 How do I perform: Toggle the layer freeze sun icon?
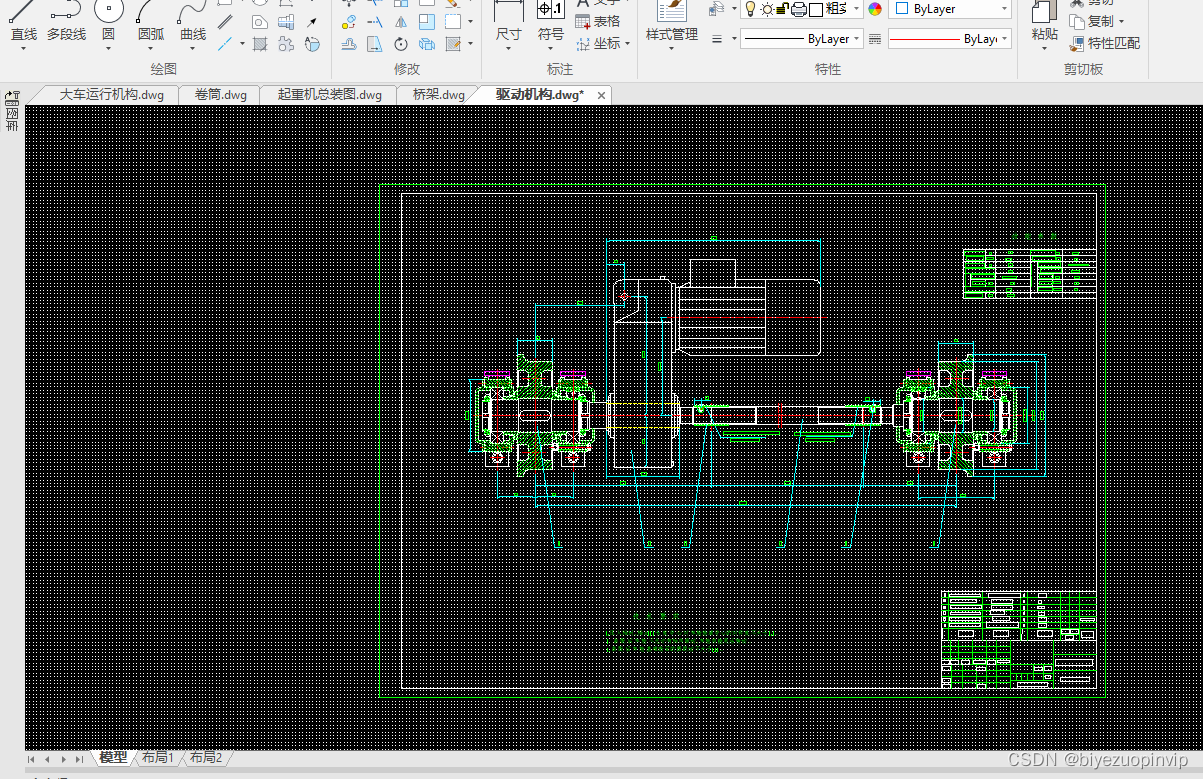tap(767, 9)
